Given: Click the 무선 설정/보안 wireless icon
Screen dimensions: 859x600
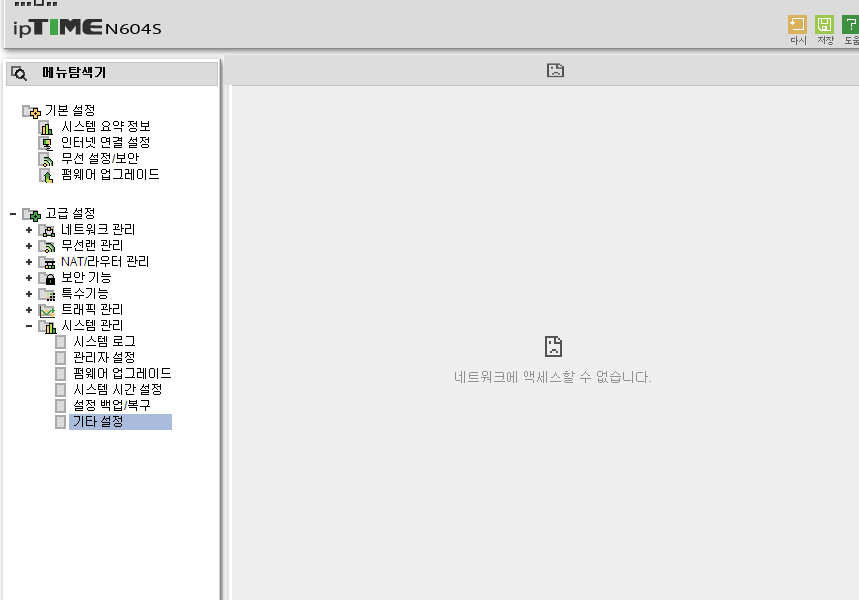Looking at the screenshot, I should click(46, 159).
